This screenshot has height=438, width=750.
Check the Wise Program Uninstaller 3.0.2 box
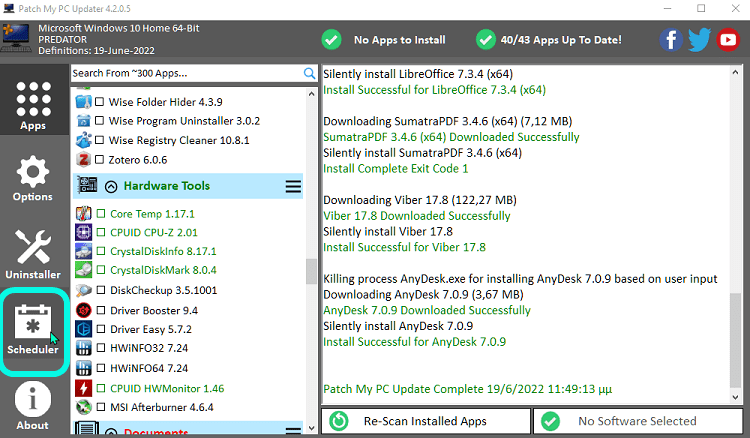(99, 121)
